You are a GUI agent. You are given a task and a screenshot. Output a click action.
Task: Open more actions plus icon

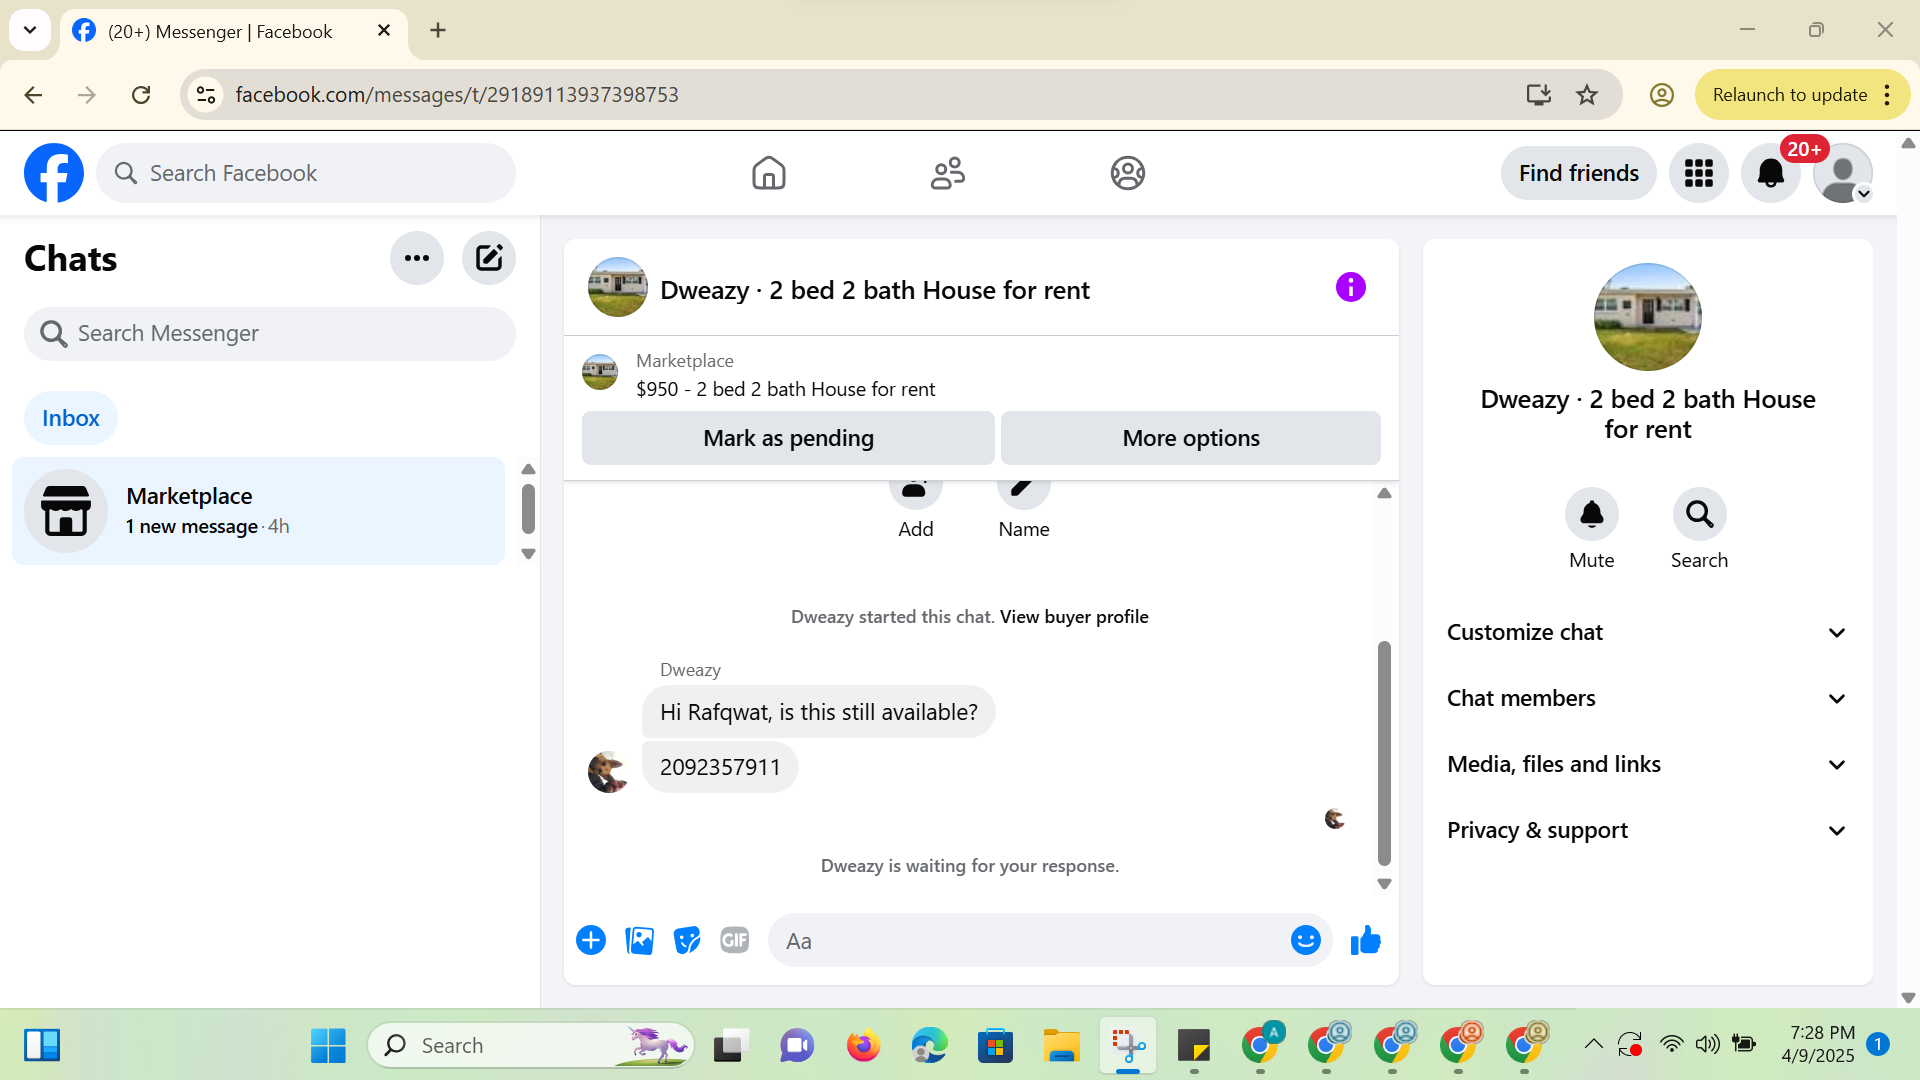point(591,940)
